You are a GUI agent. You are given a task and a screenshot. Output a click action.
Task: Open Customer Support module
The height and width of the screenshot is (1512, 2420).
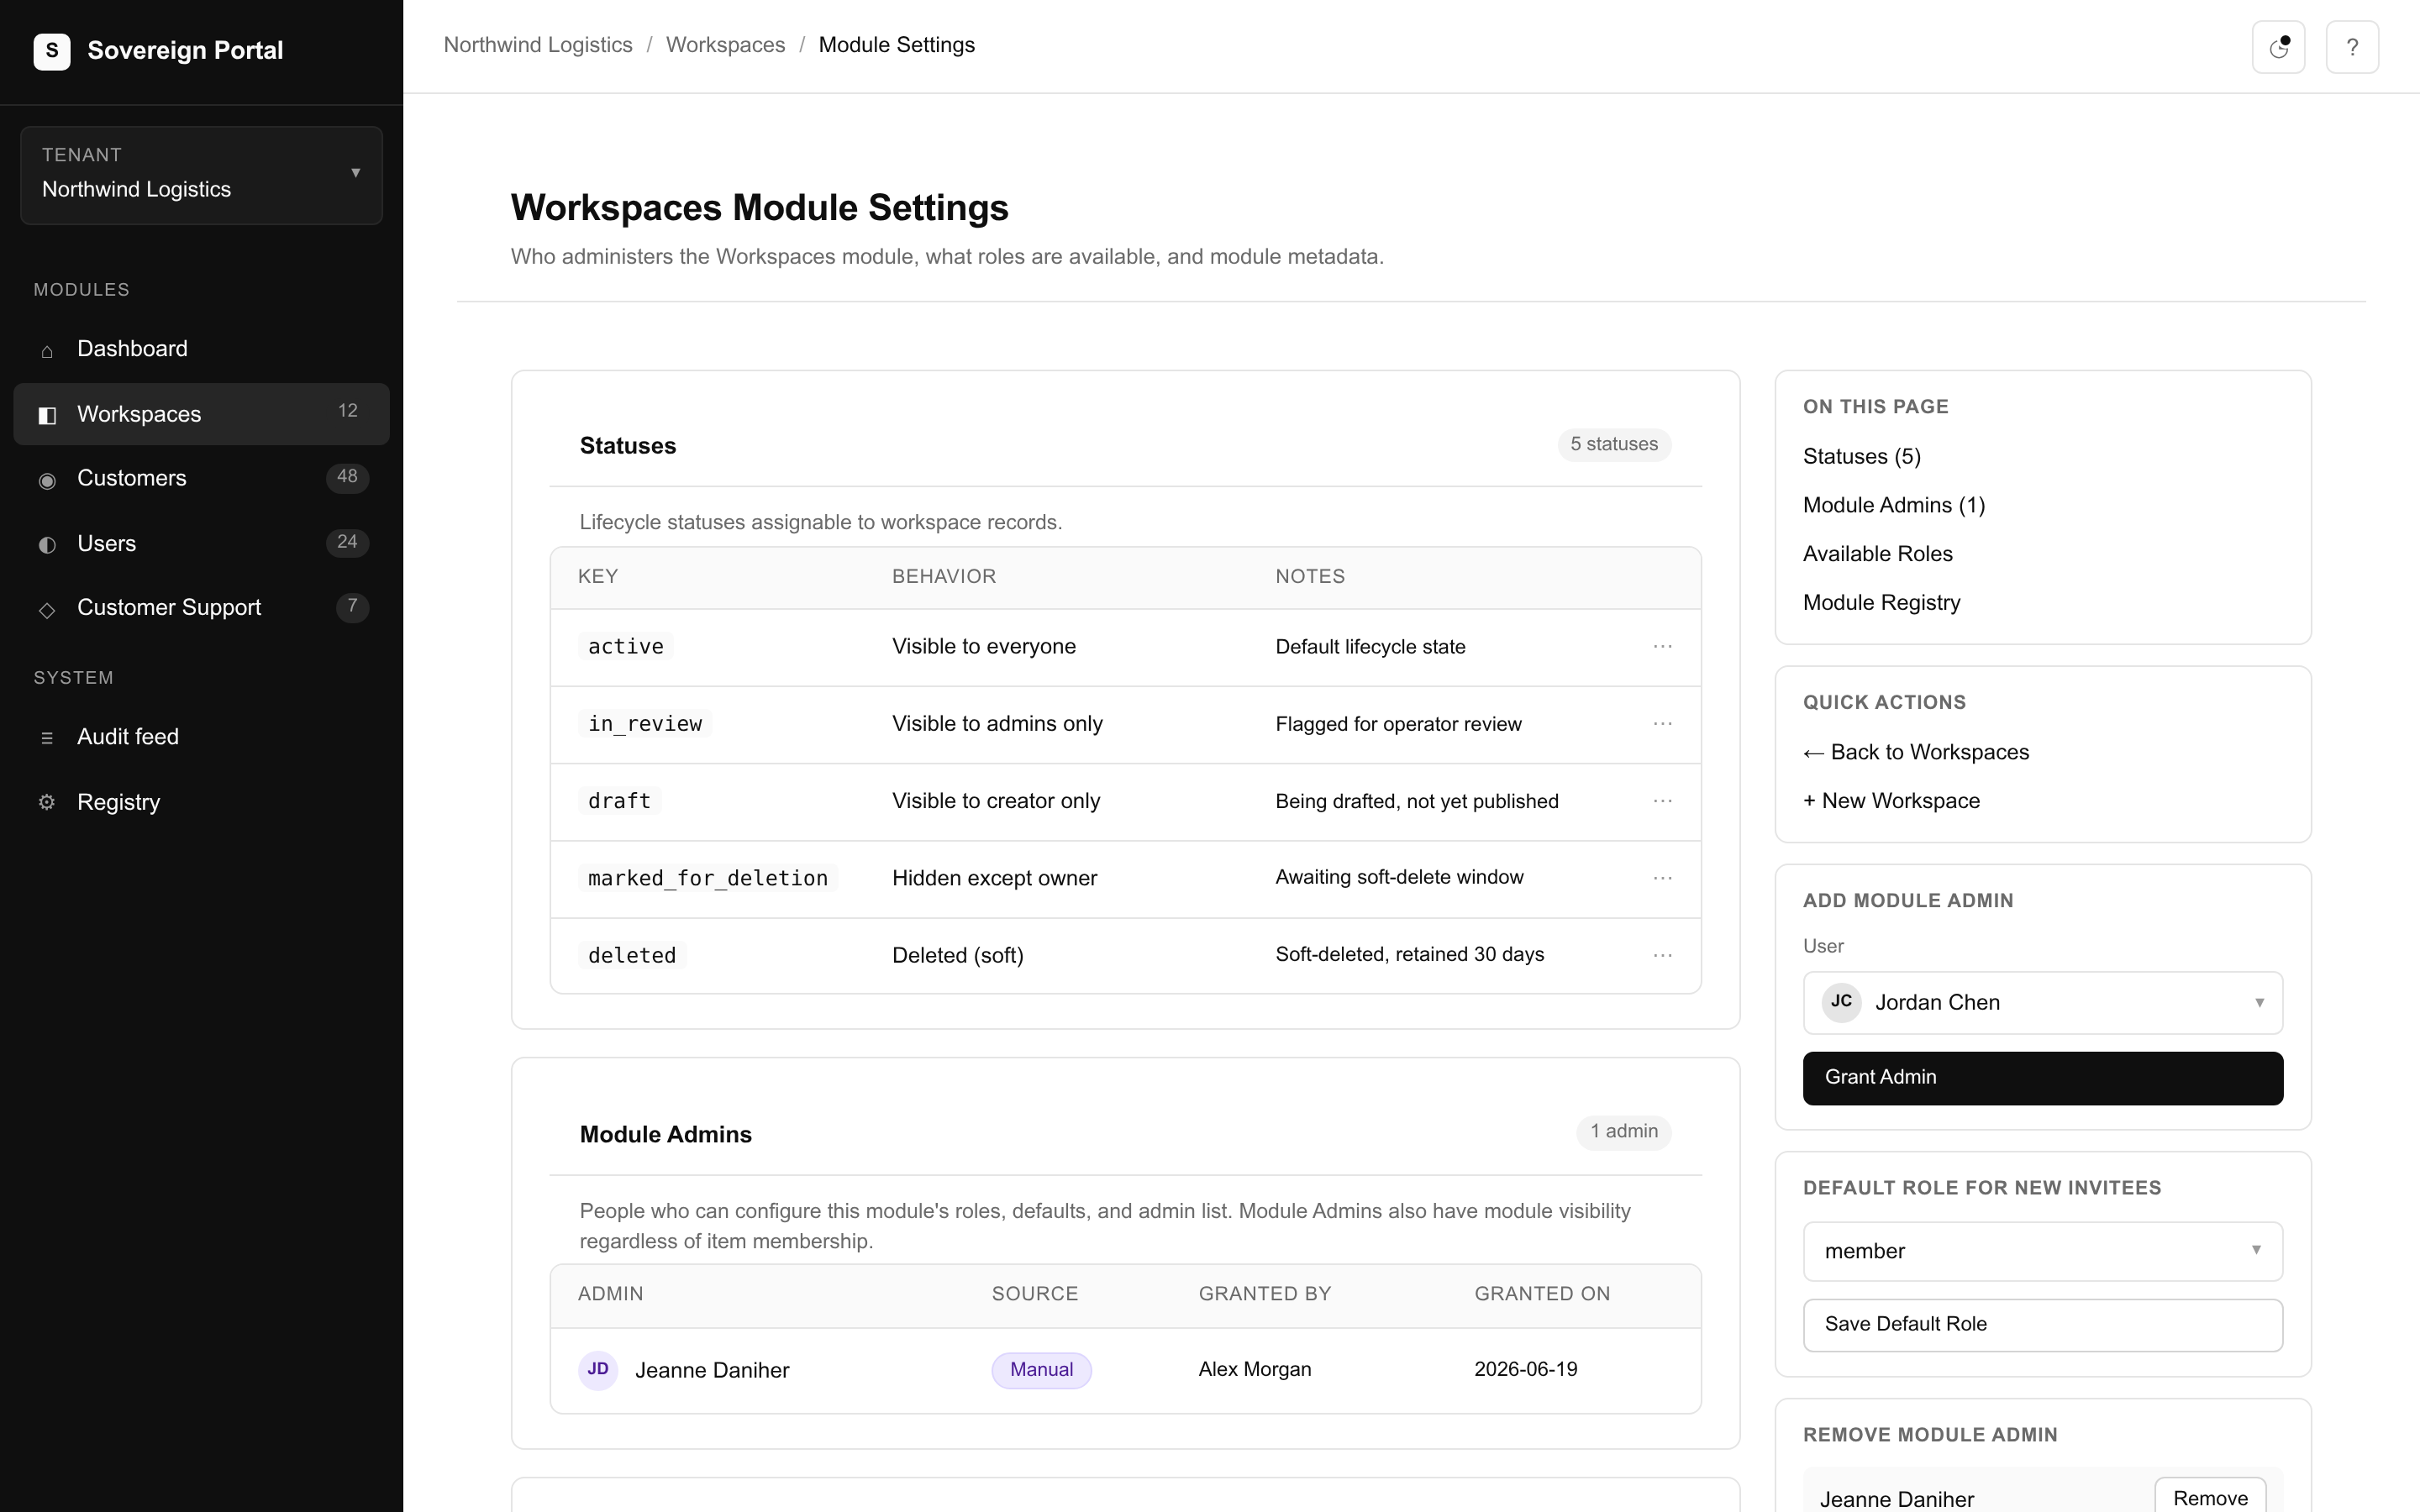[201, 607]
